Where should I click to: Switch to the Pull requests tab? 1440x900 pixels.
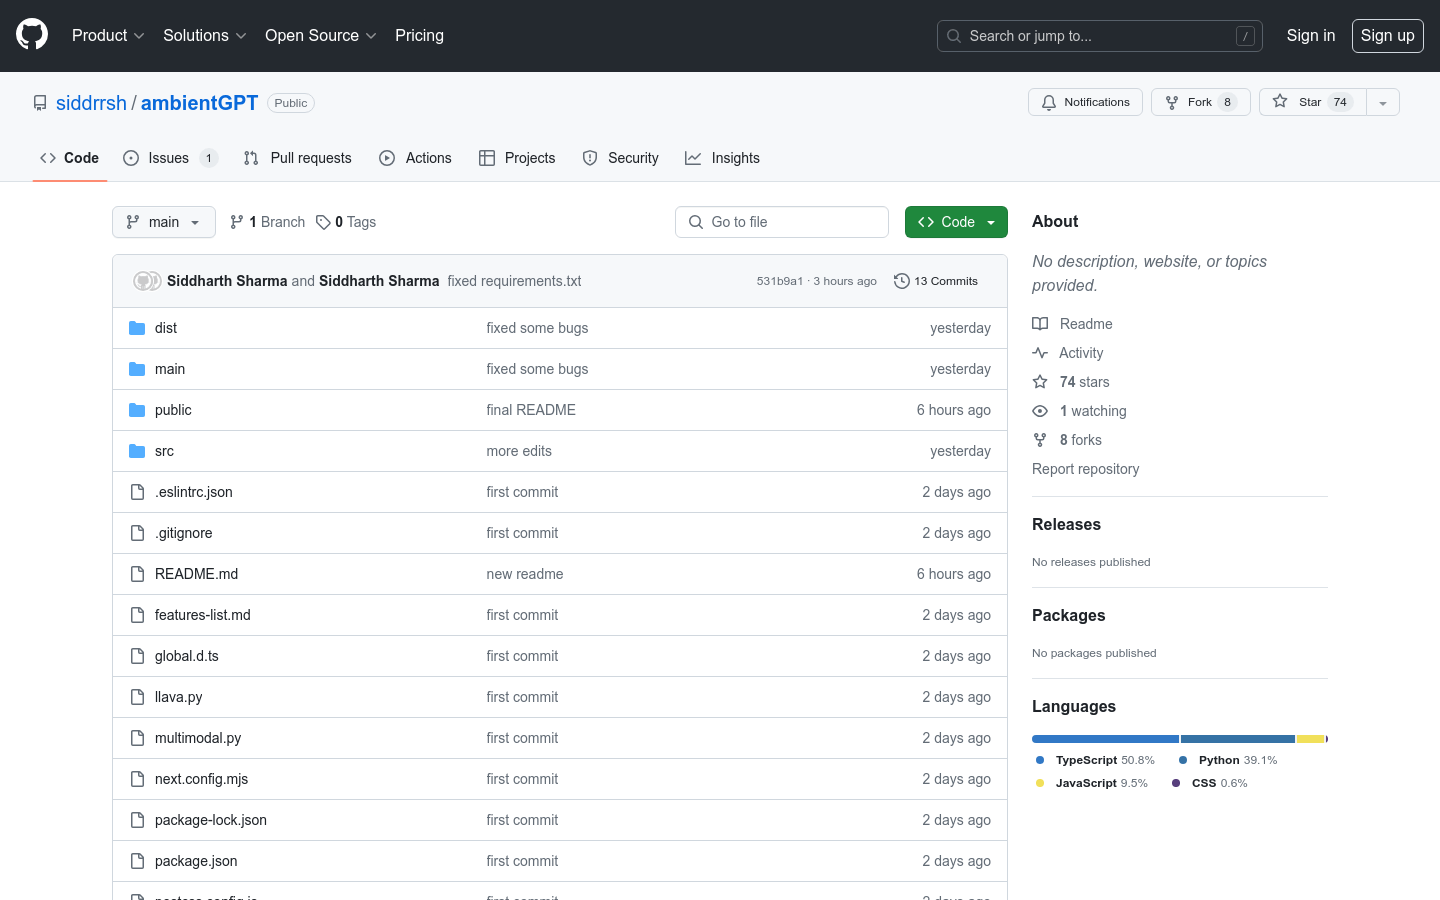(x=298, y=158)
